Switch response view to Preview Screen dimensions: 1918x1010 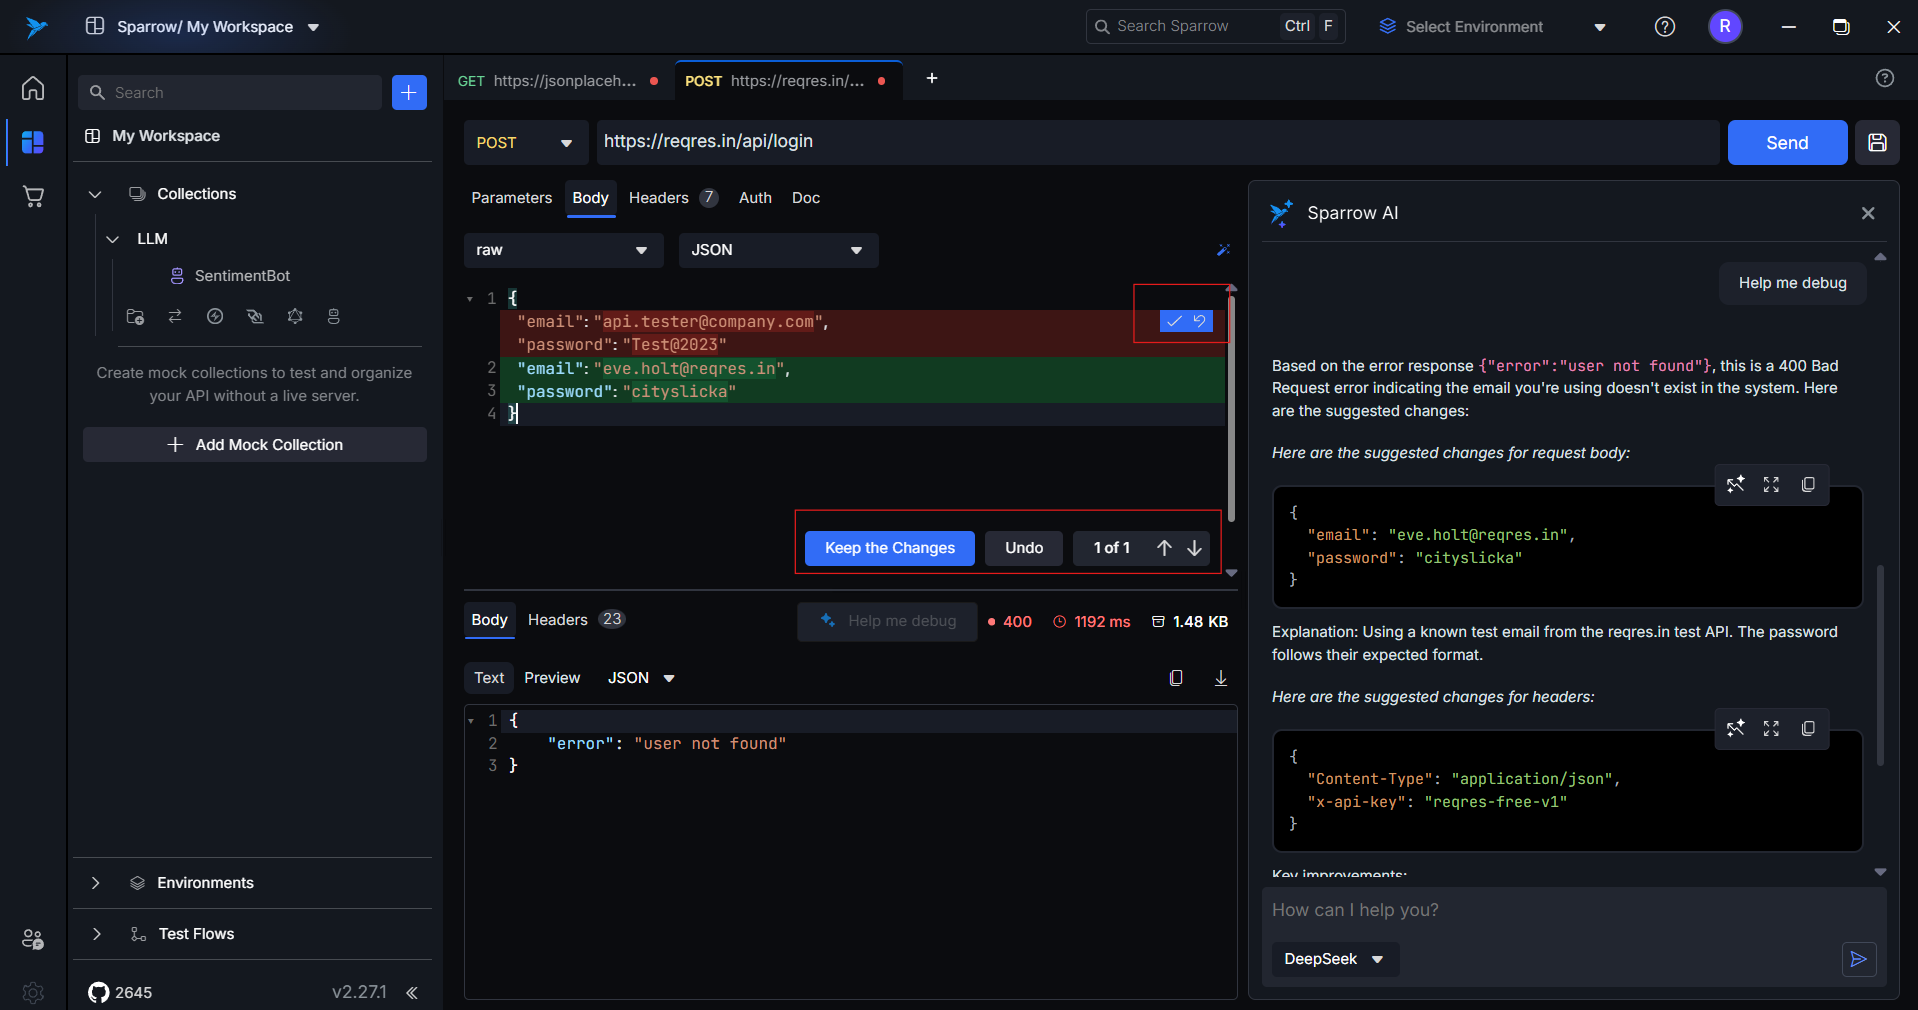pos(552,678)
